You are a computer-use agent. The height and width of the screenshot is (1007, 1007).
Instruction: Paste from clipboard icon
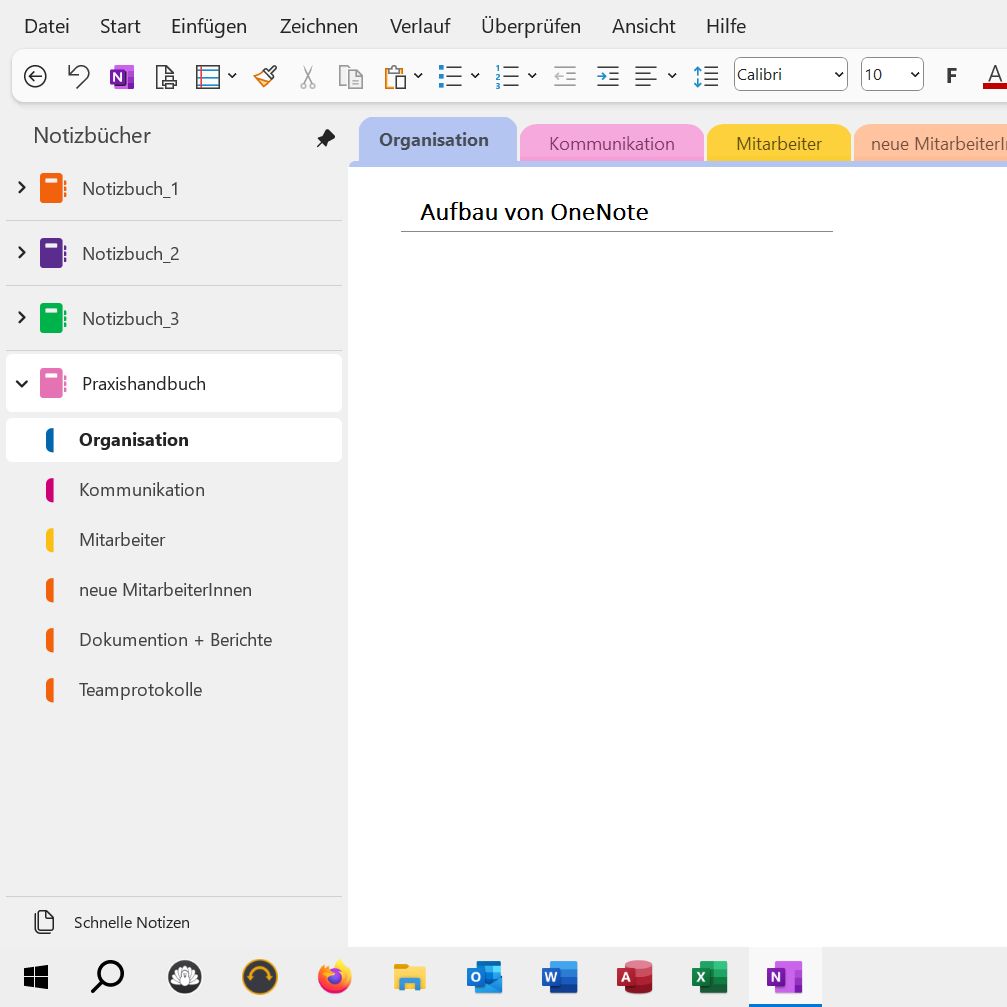[395, 77]
